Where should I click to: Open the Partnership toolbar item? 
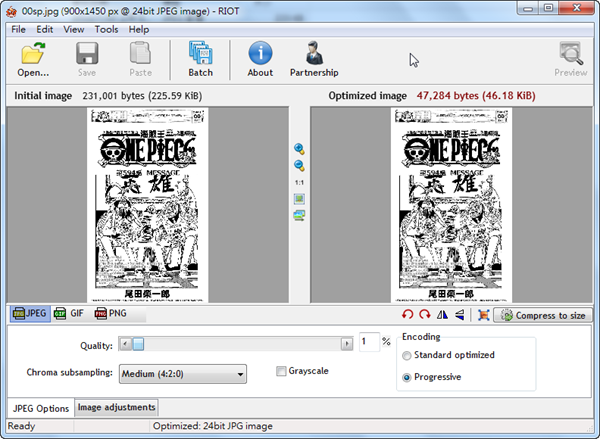(314, 59)
